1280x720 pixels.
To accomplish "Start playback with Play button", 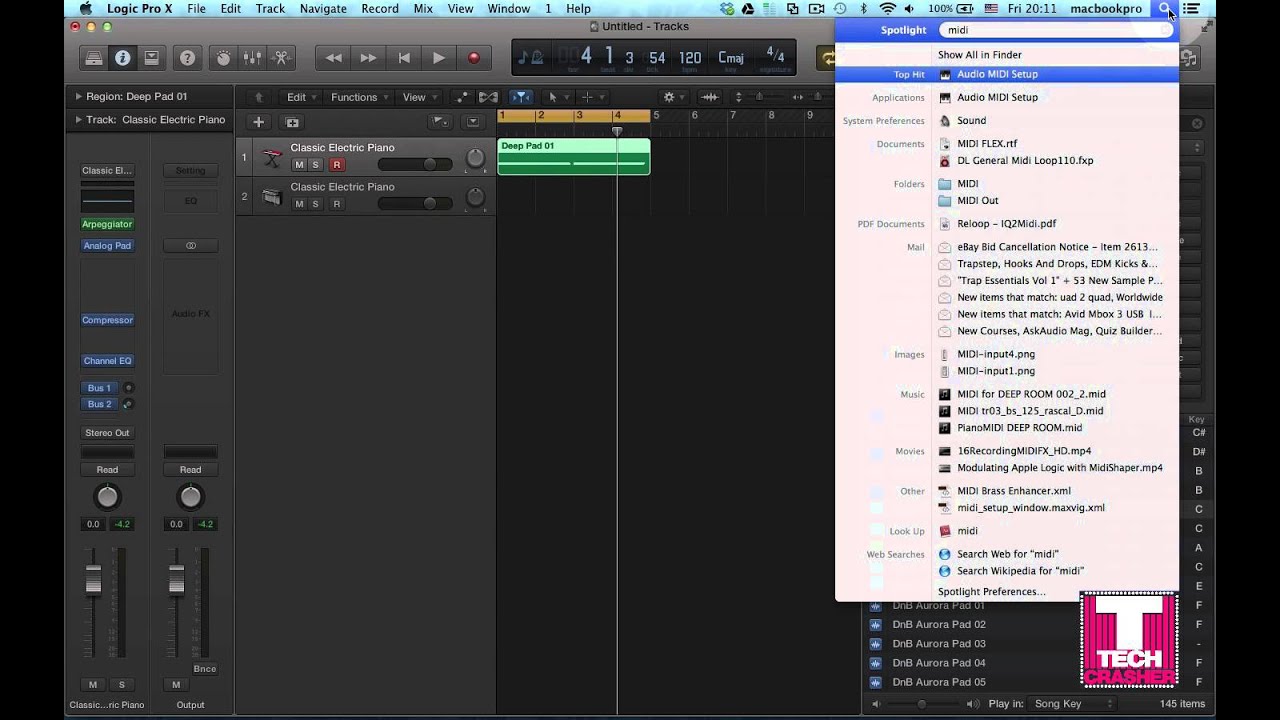I will click(438, 58).
